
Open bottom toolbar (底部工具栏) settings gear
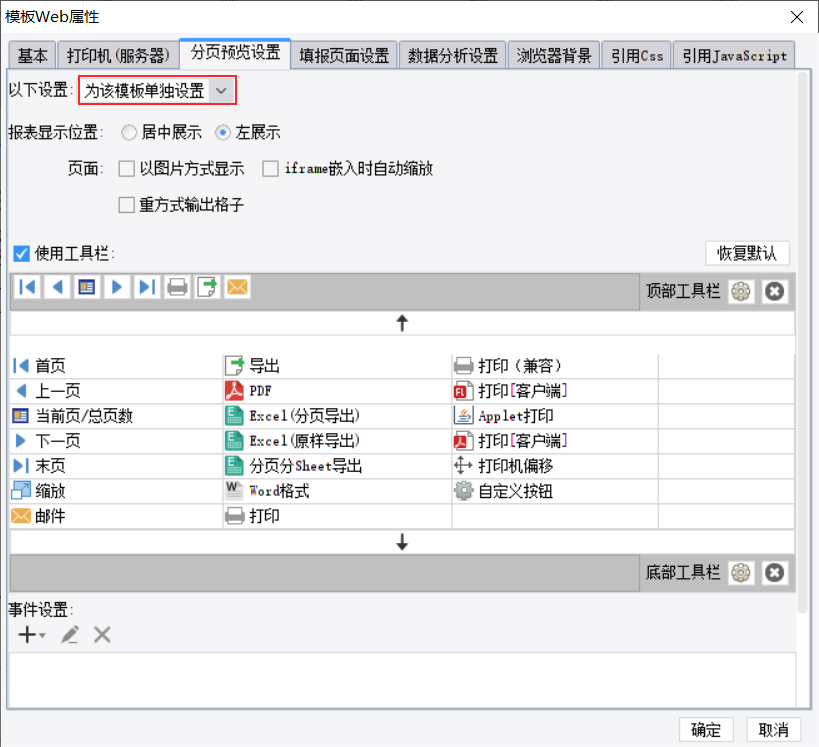[741, 573]
